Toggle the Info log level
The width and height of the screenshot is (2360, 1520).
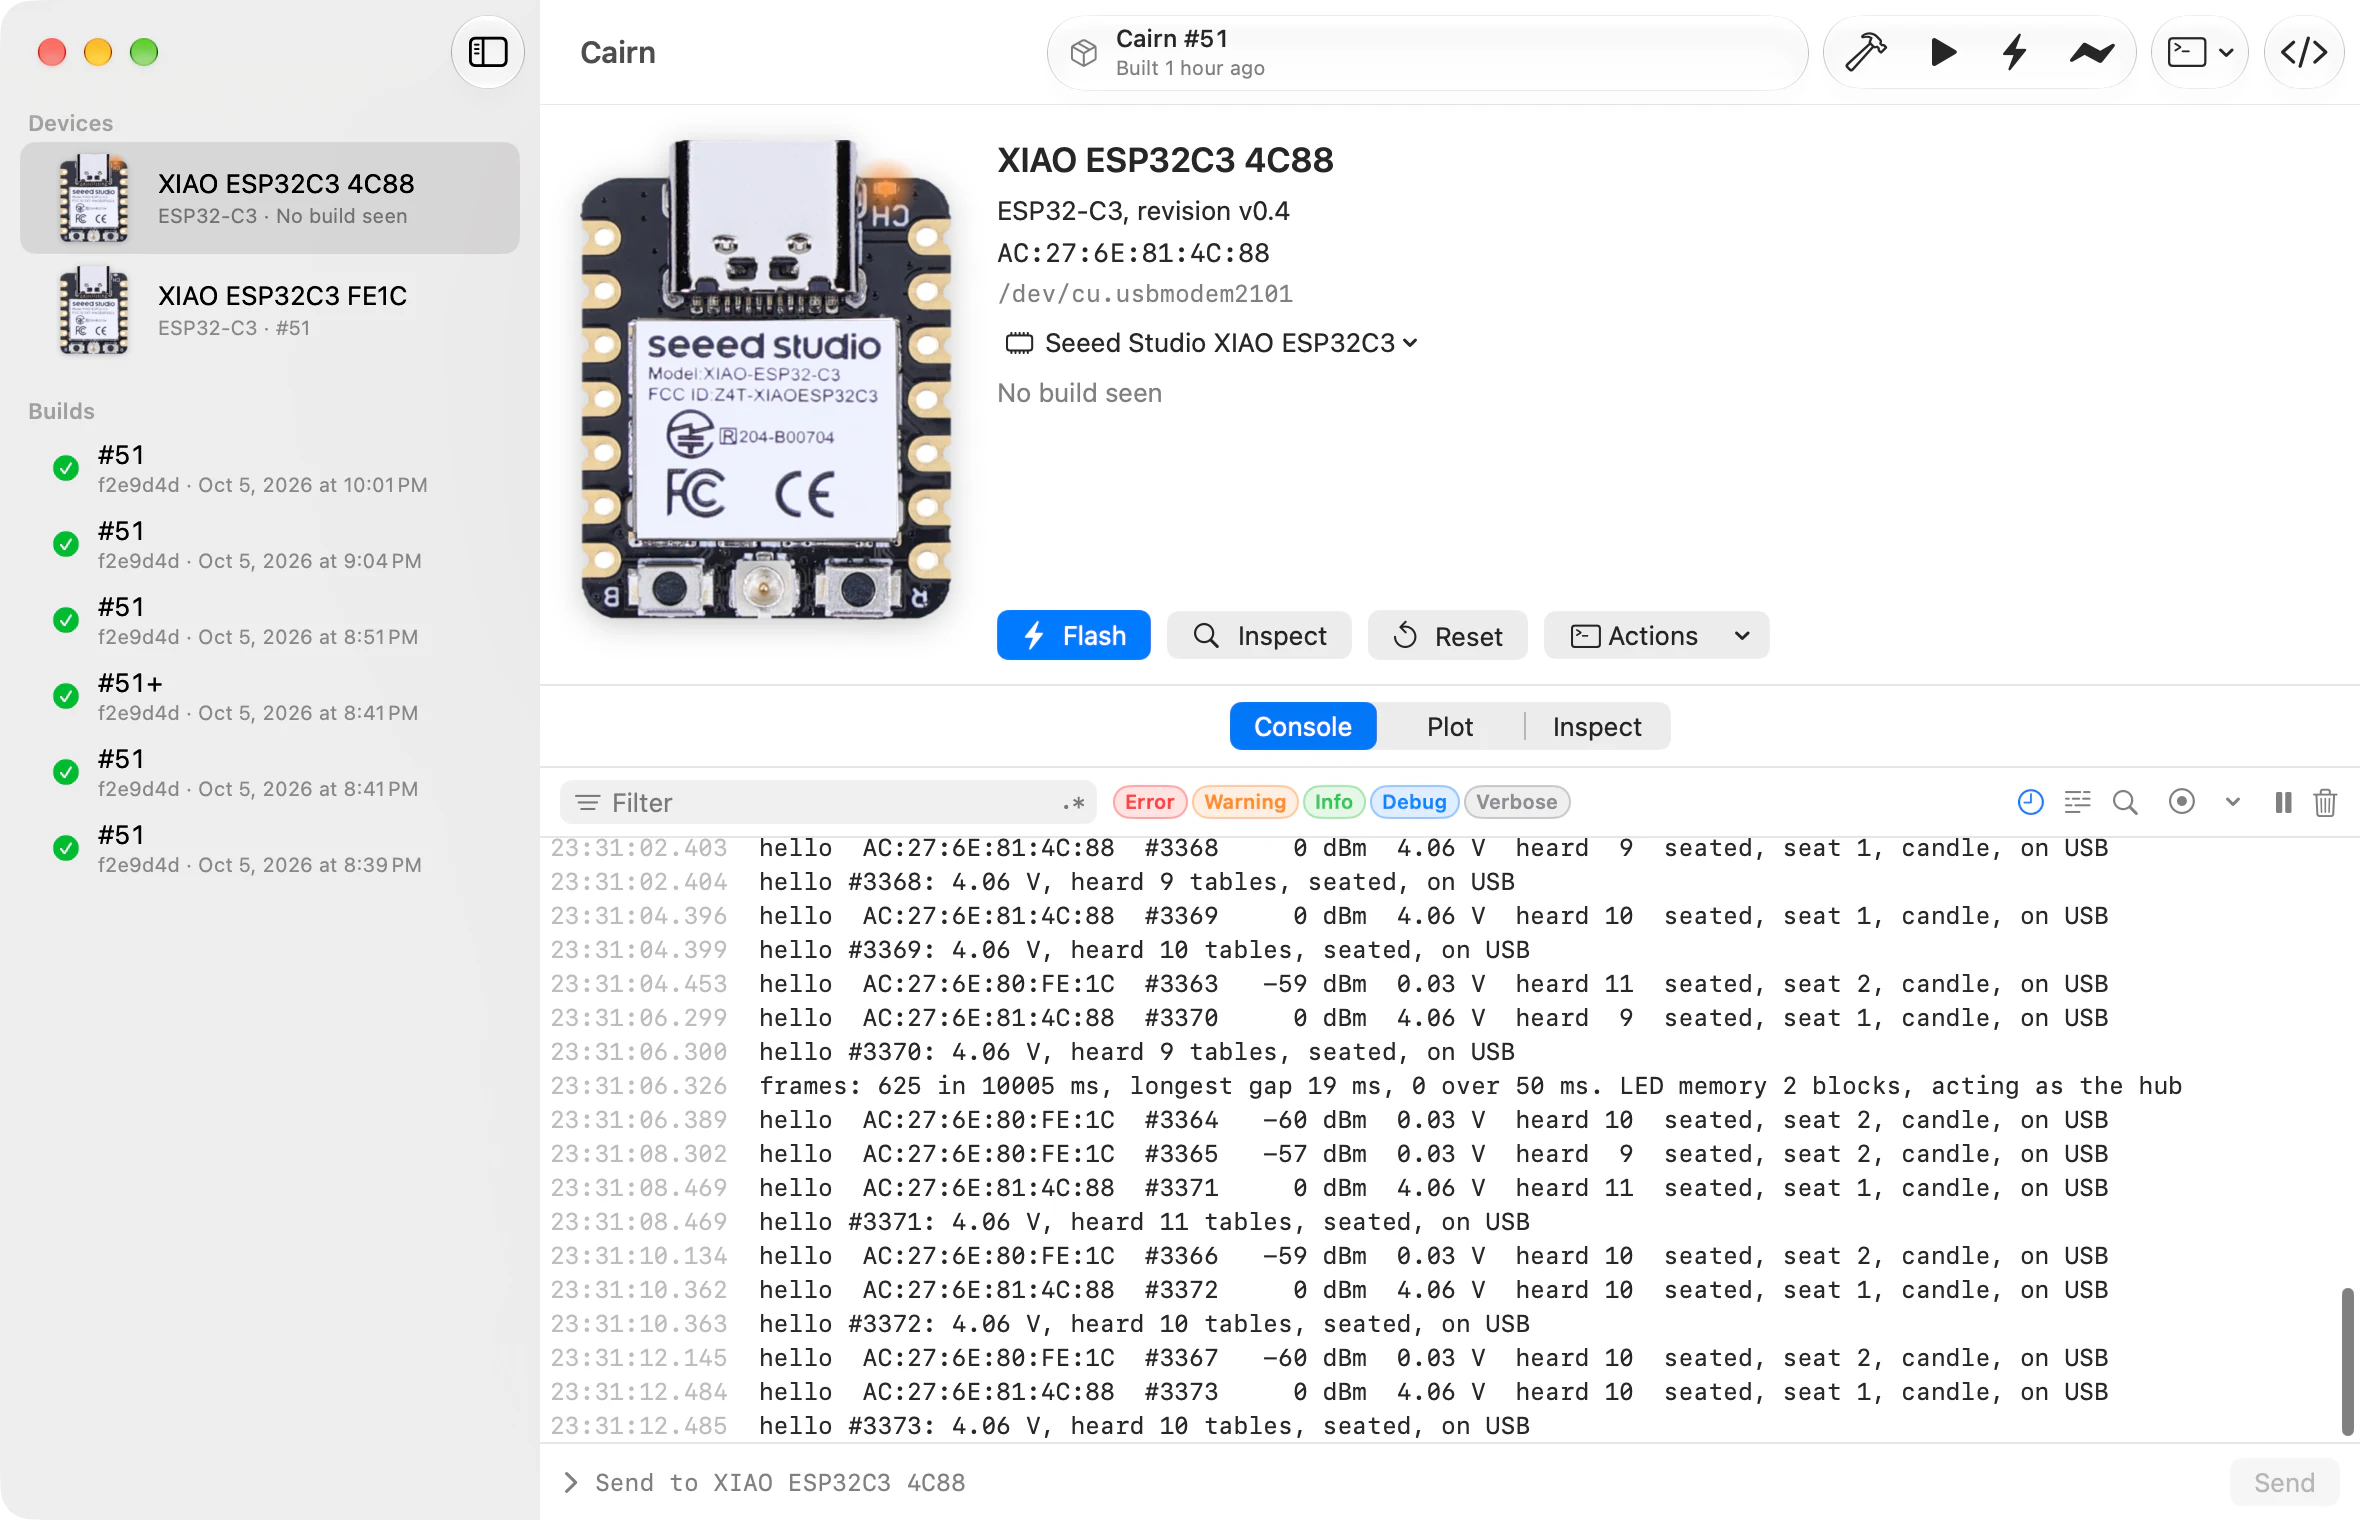[x=1333, y=802]
